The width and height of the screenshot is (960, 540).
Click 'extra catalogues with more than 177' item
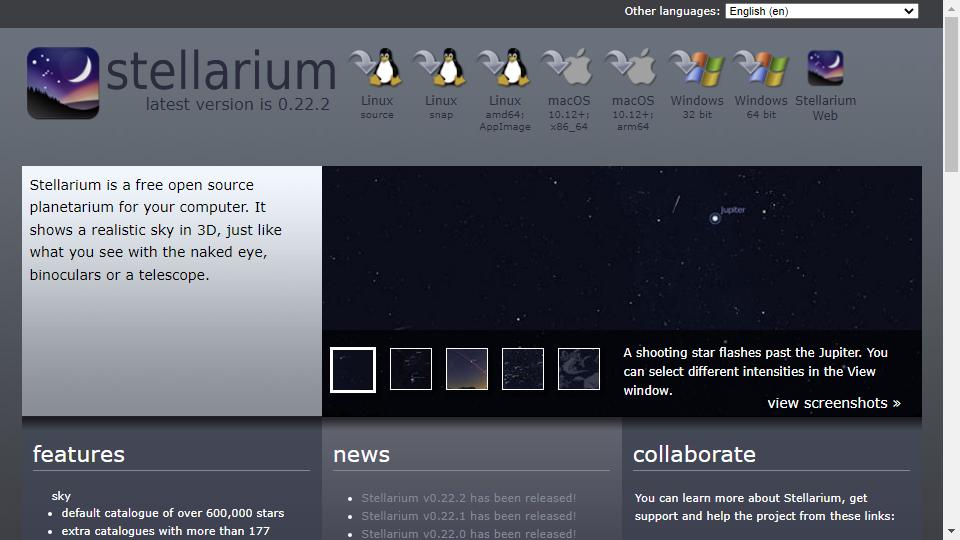point(165,531)
